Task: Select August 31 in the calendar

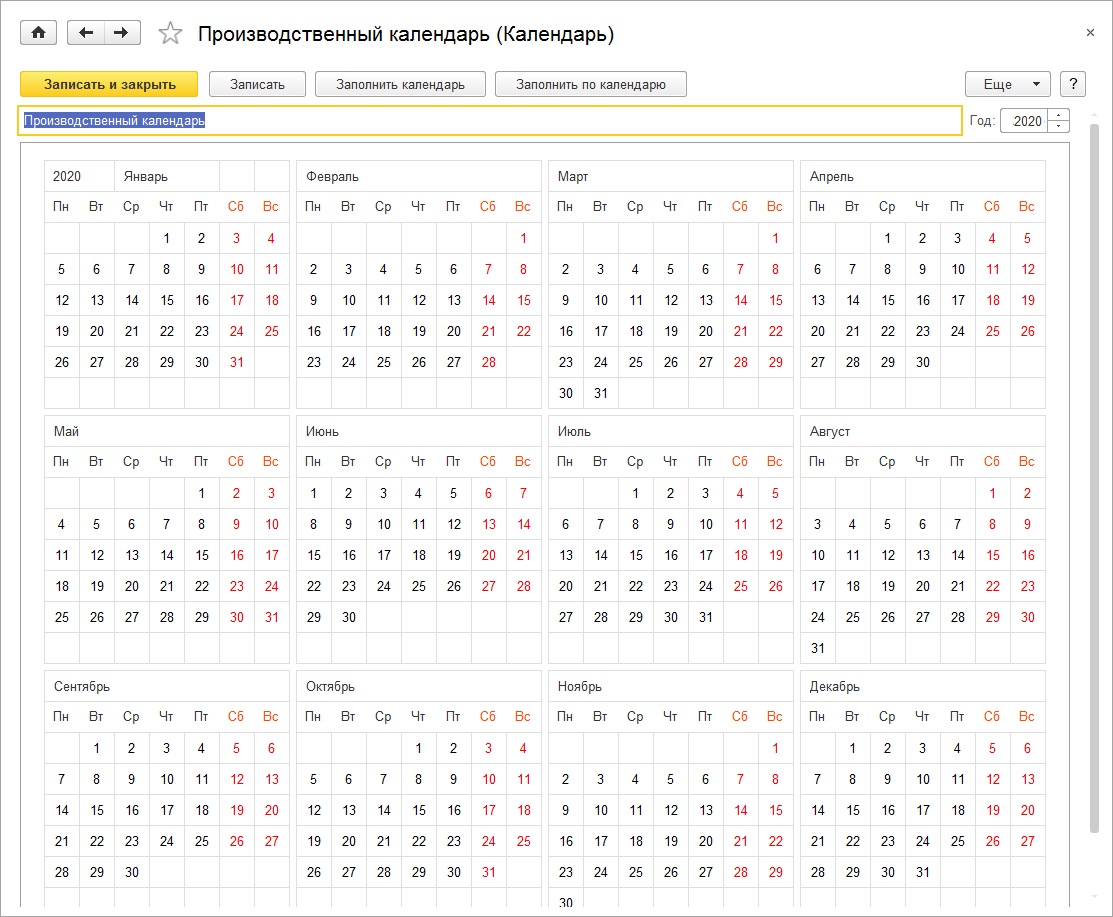Action: click(x=818, y=648)
